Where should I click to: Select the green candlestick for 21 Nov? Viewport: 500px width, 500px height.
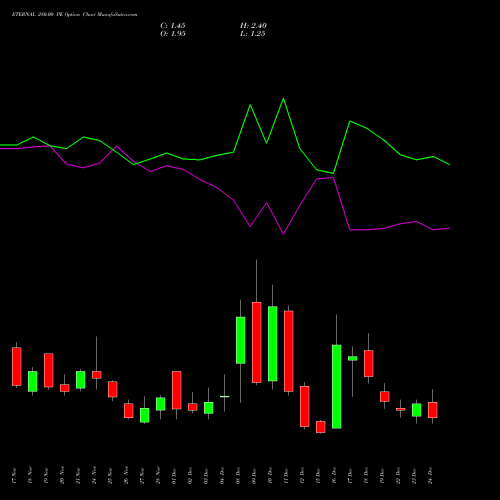81,380
